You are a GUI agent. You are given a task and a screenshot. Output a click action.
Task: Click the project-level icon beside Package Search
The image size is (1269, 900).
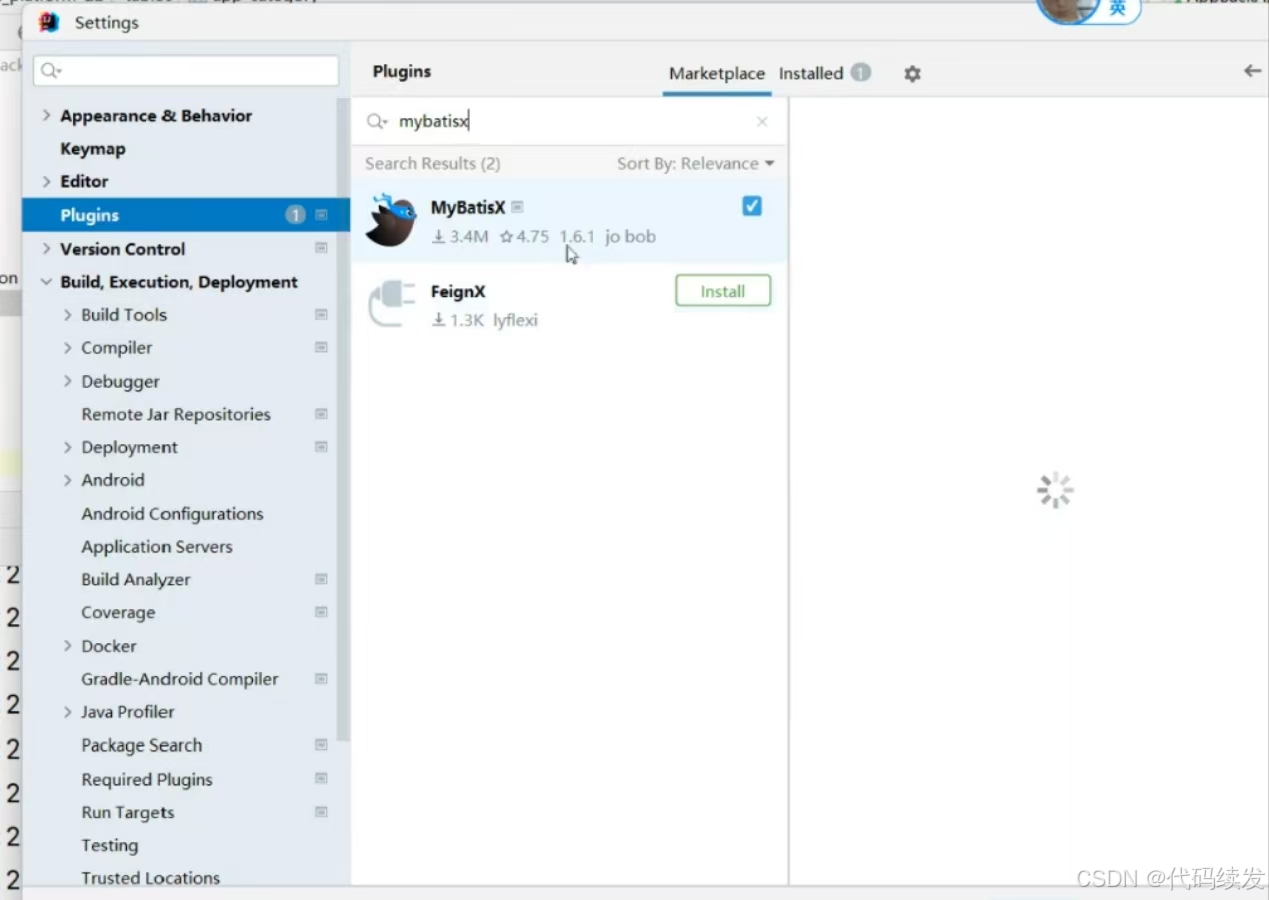pyautogui.click(x=321, y=745)
